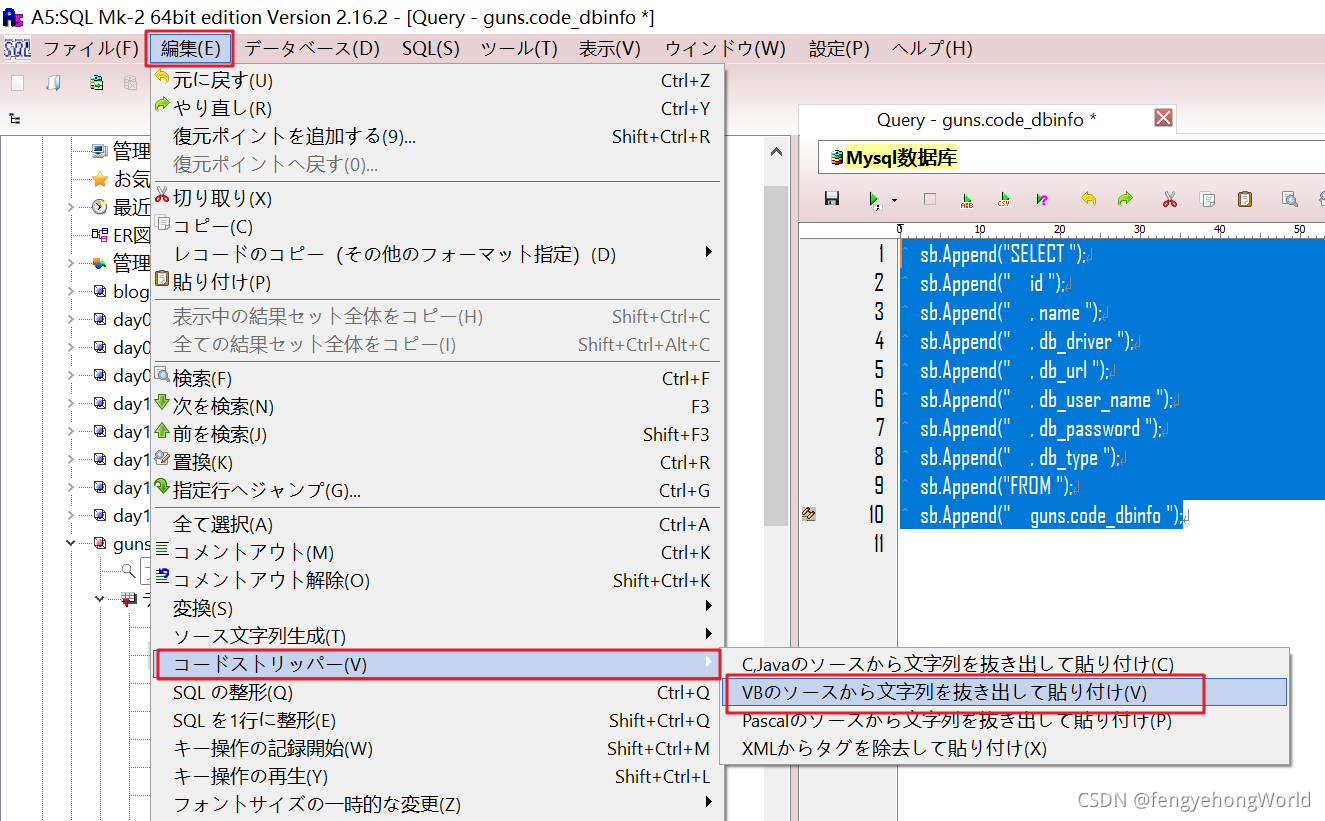Choose 次を検索(N) menu item
This screenshot has height=821, width=1325.
(436, 407)
